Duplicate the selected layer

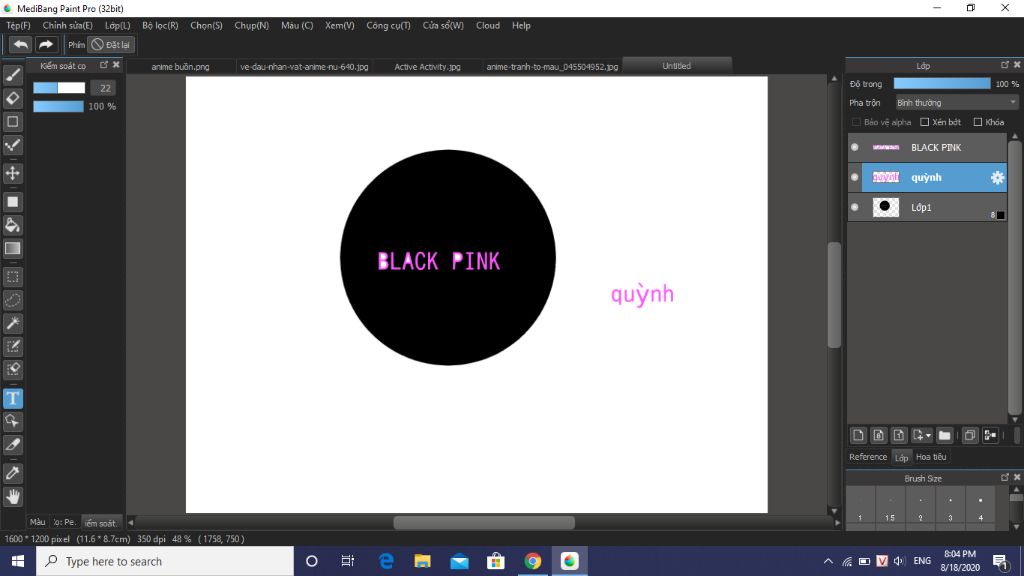[970, 435]
